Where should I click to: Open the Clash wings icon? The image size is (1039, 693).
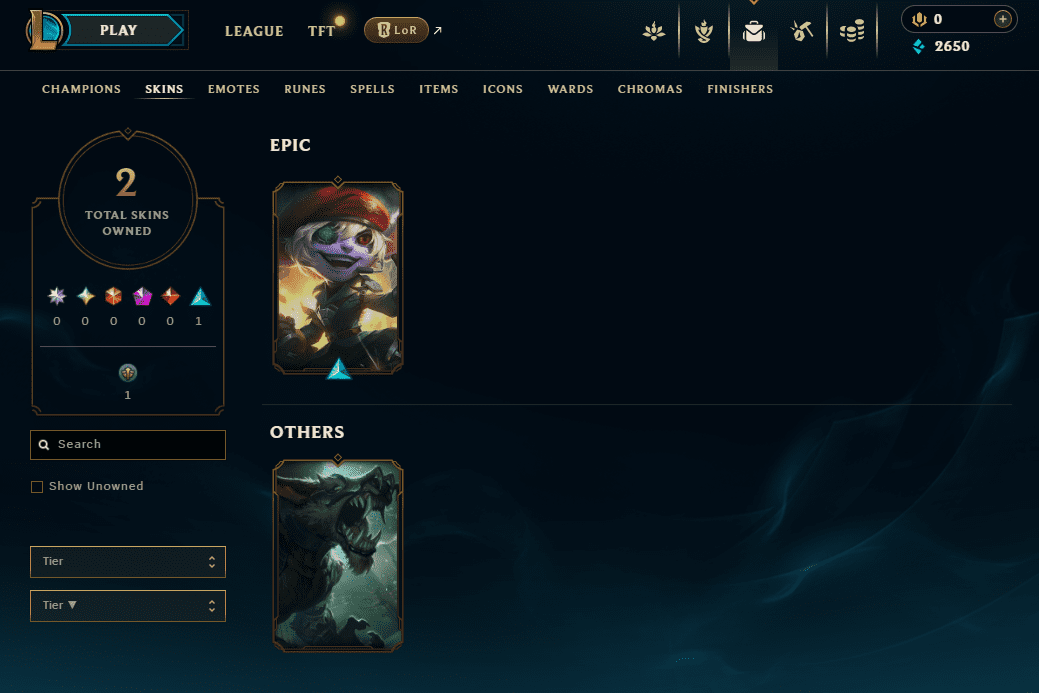click(x=654, y=31)
